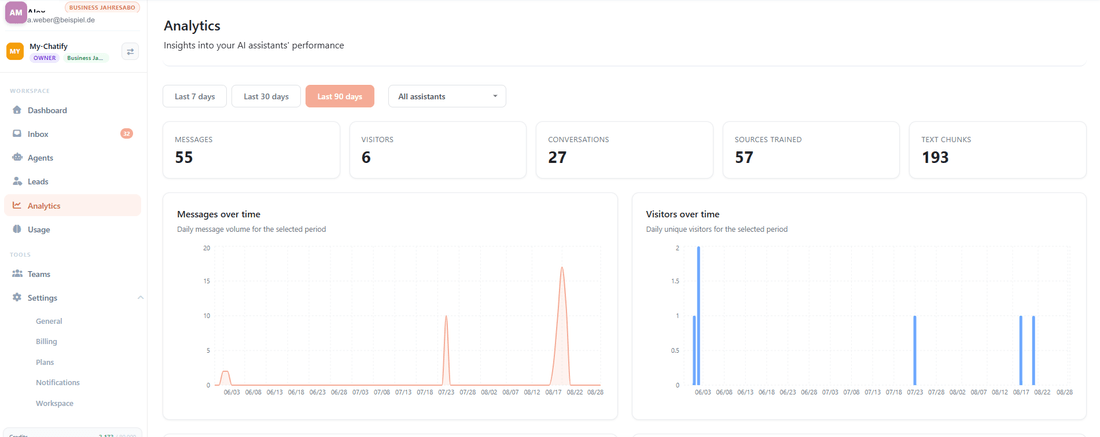Open the Teams group icon
The image size is (1100, 437).
[17, 274]
